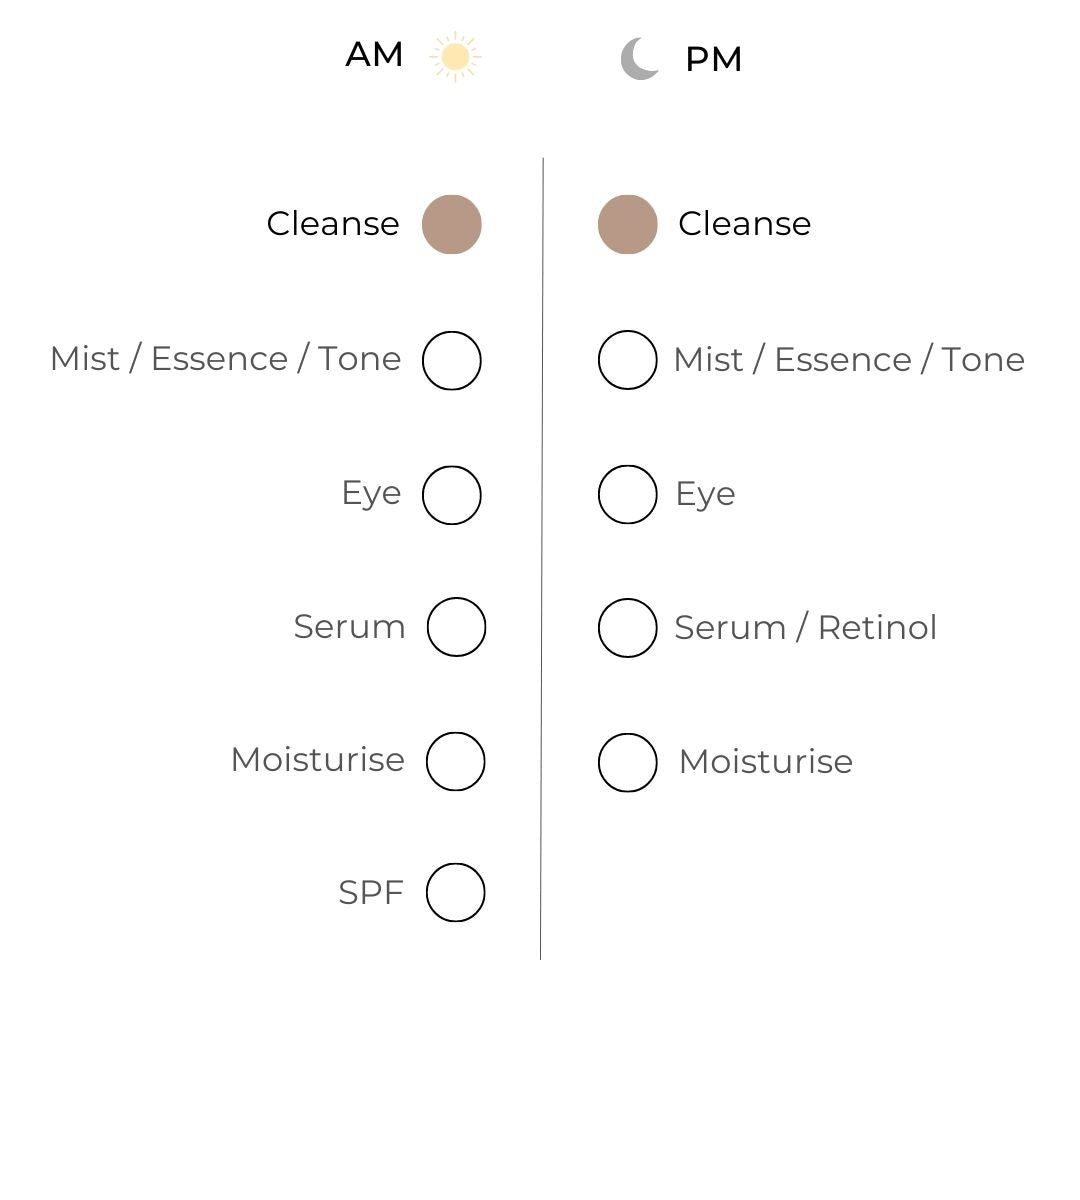This screenshot has width=1080, height=1200.
Task: Click the AM Cleanse label text
Action: point(332,224)
